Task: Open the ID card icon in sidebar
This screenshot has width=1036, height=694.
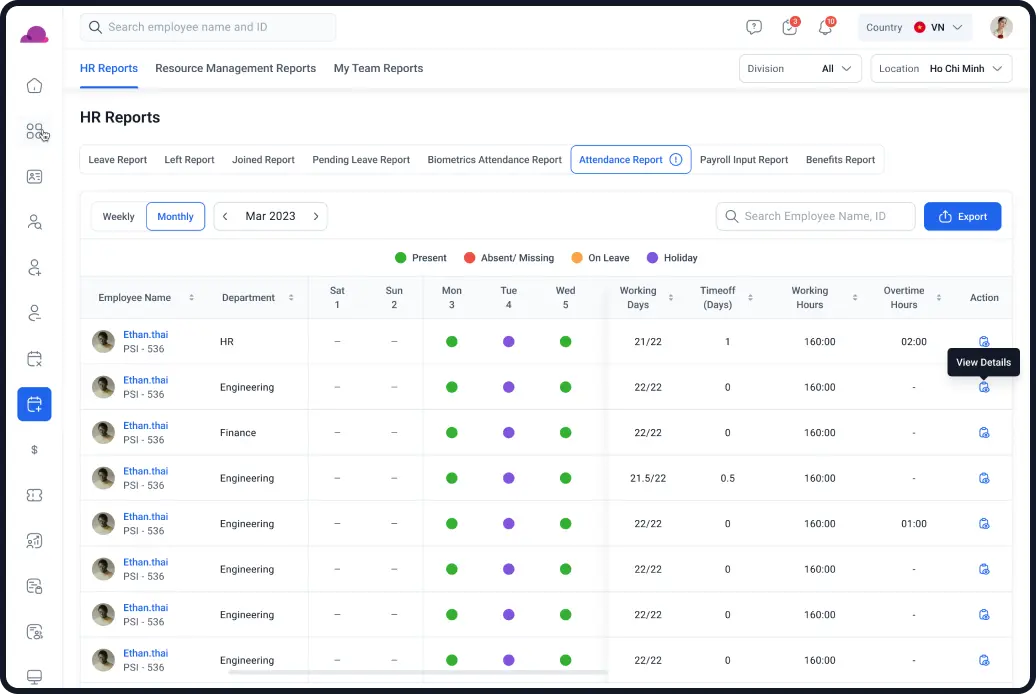Action: point(34,176)
